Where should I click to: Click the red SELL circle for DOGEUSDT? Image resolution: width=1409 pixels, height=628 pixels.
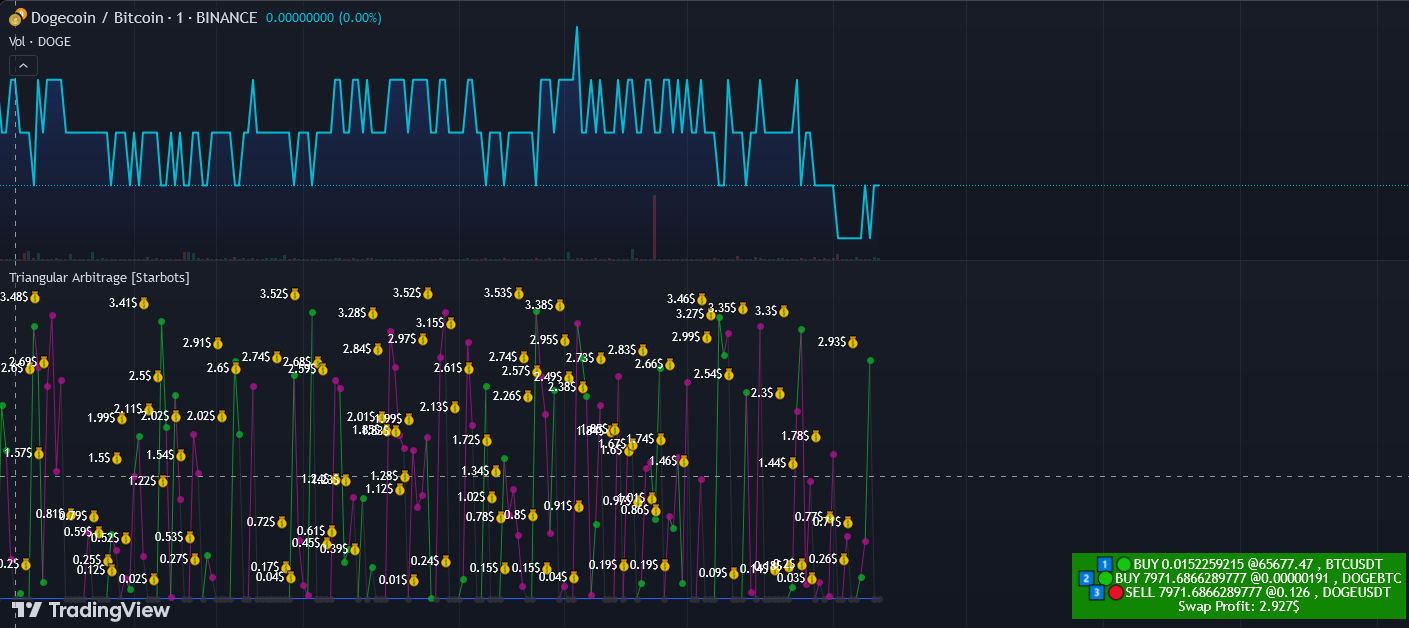[1115, 592]
